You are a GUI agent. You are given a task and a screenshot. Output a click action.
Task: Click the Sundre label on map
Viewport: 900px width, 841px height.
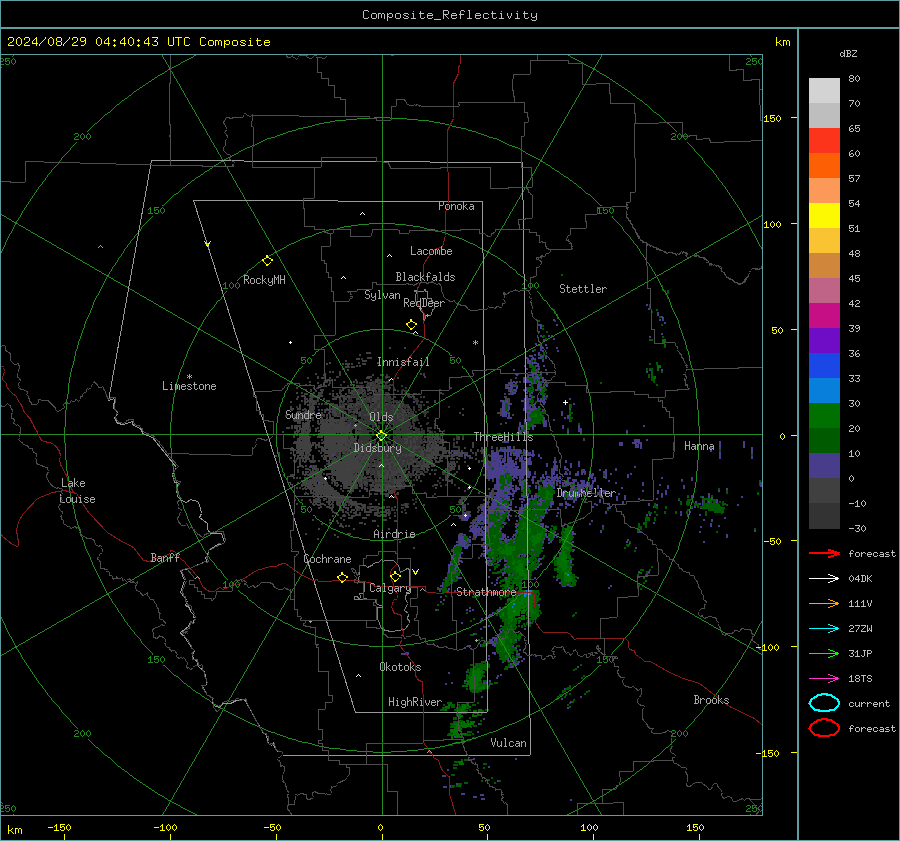coord(303,414)
